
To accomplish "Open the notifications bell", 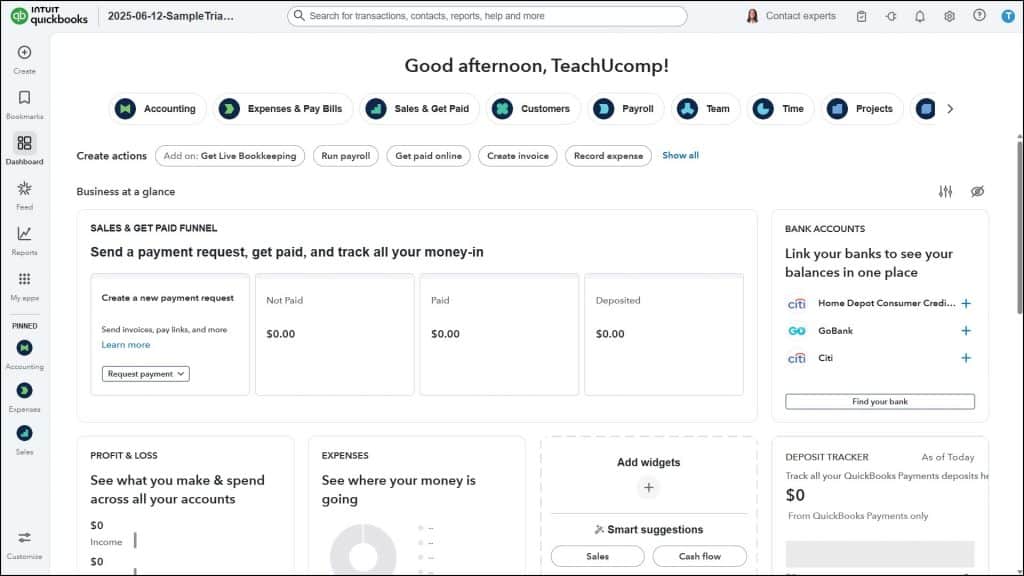I will coord(919,15).
